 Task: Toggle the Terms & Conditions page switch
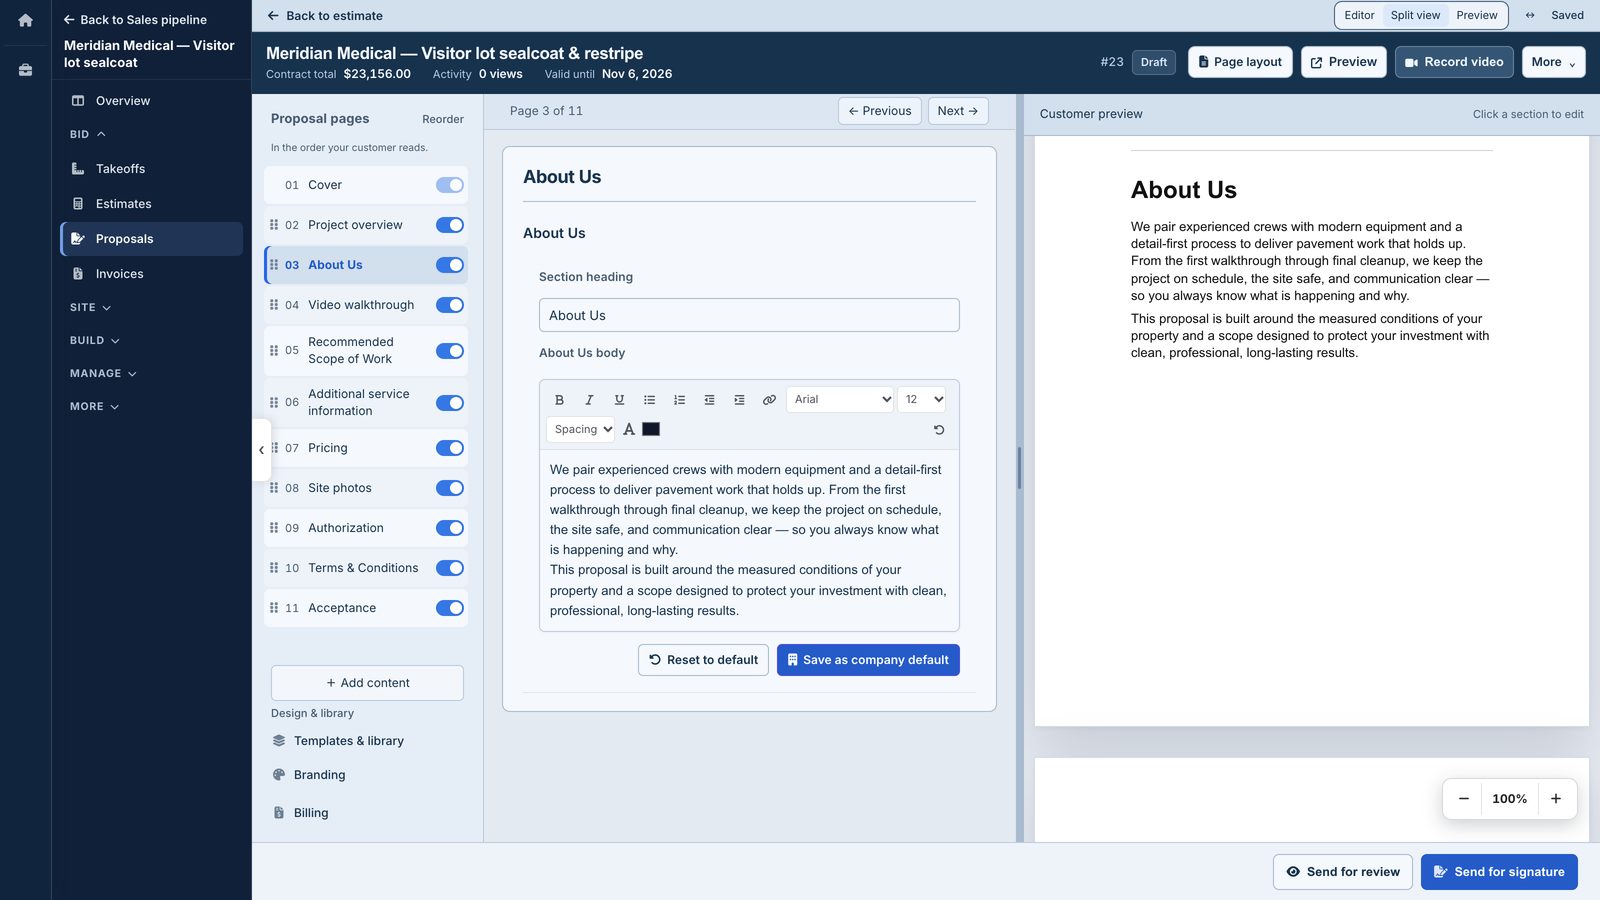(x=450, y=568)
